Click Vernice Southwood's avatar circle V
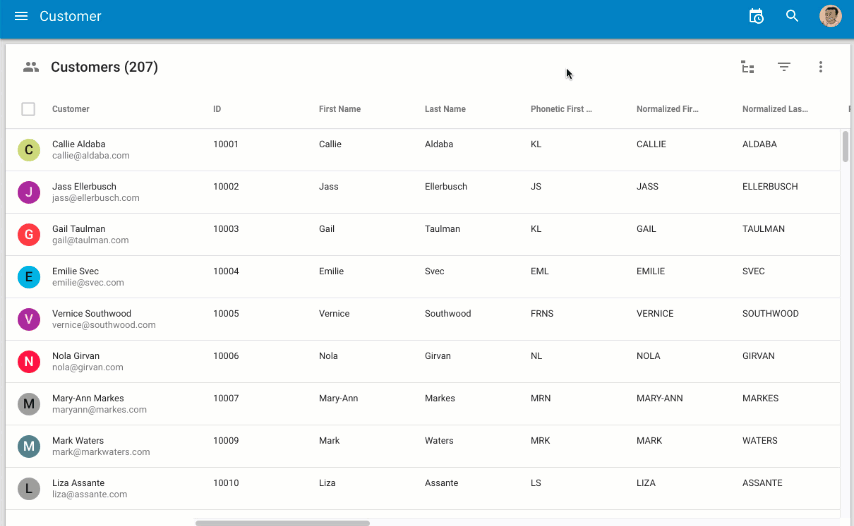The height and width of the screenshot is (526, 854). [29, 319]
